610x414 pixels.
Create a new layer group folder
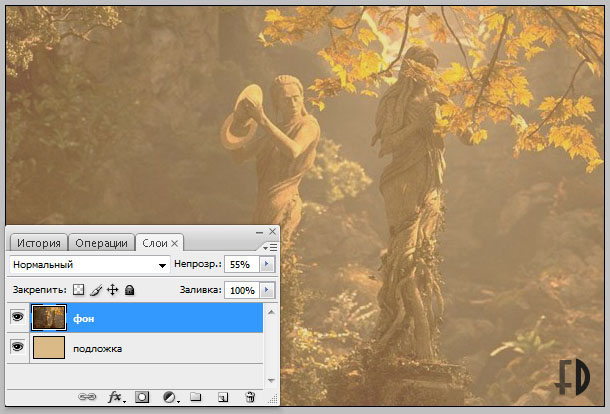[x=196, y=397]
